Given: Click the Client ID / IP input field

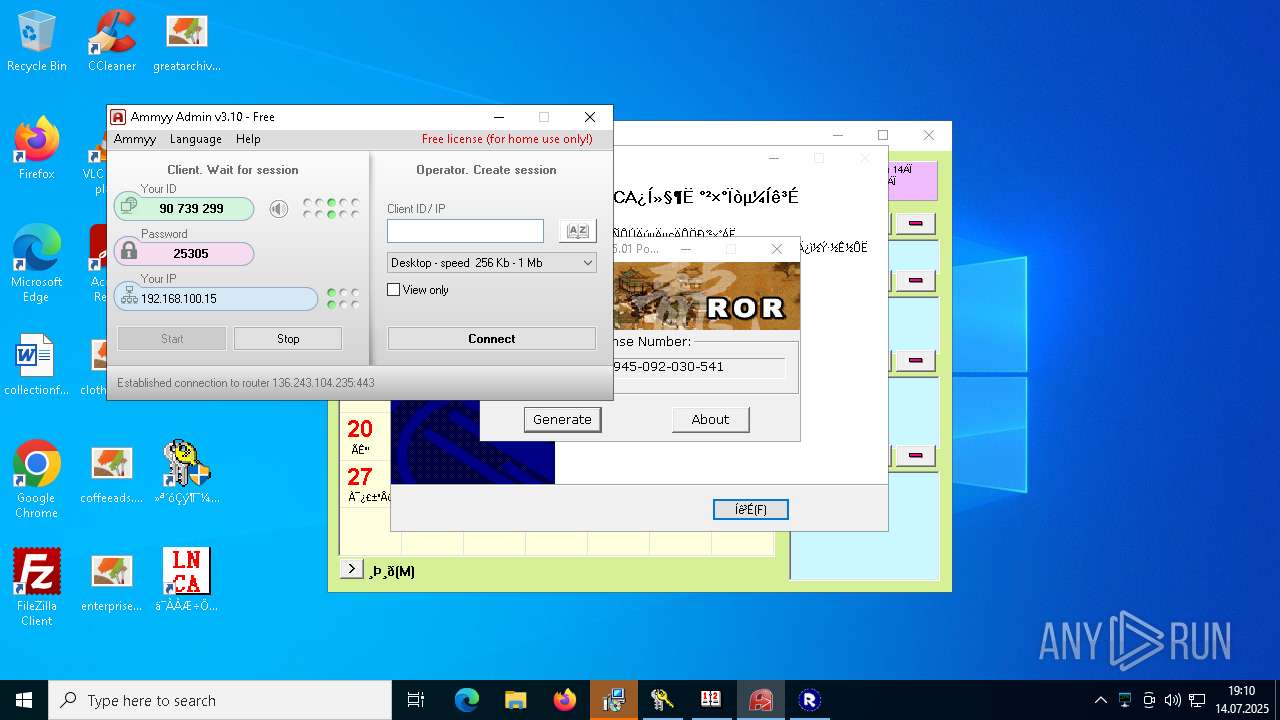Looking at the screenshot, I should (x=466, y=231).
